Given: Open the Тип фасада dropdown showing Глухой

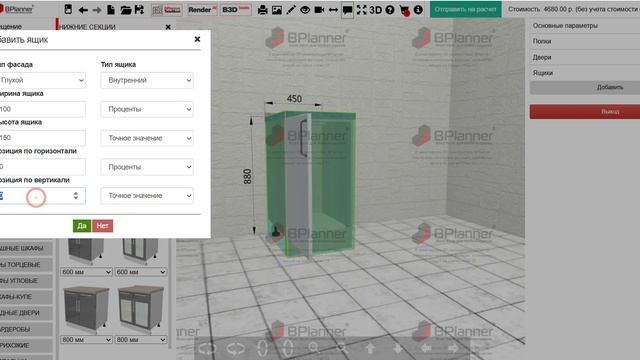Looking at the screenshot, I should pyautogui.click(x=42, y=80).
